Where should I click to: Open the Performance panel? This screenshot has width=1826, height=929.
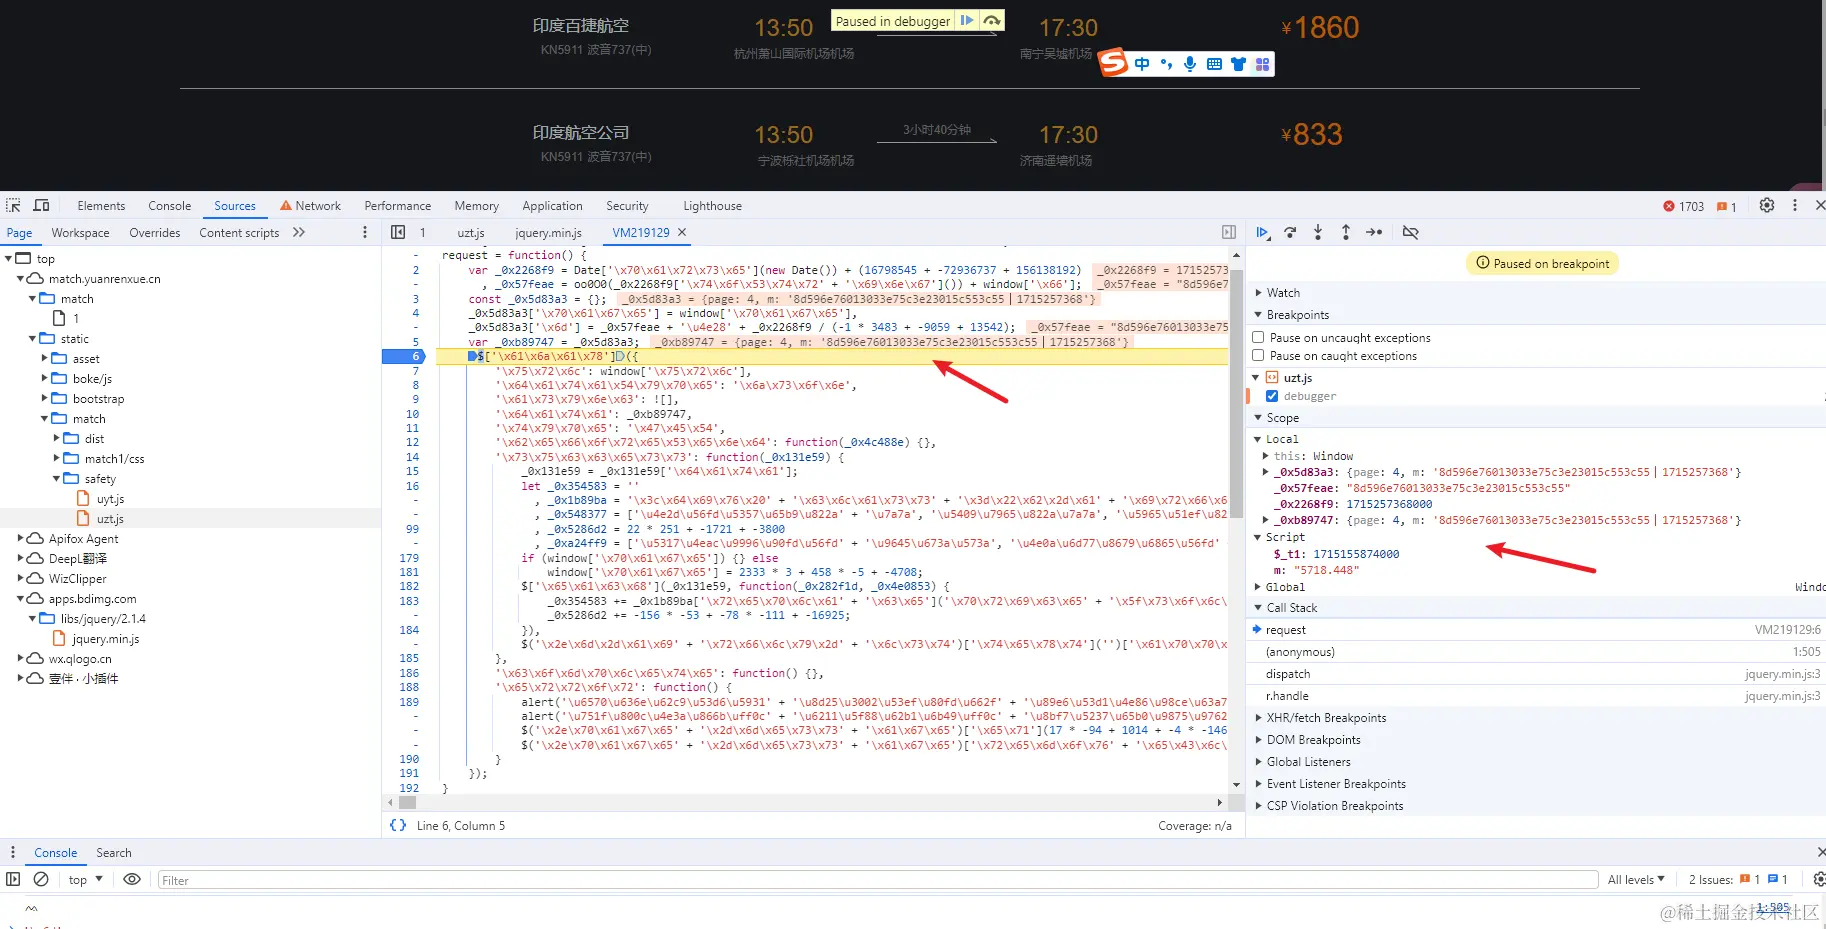398,206
